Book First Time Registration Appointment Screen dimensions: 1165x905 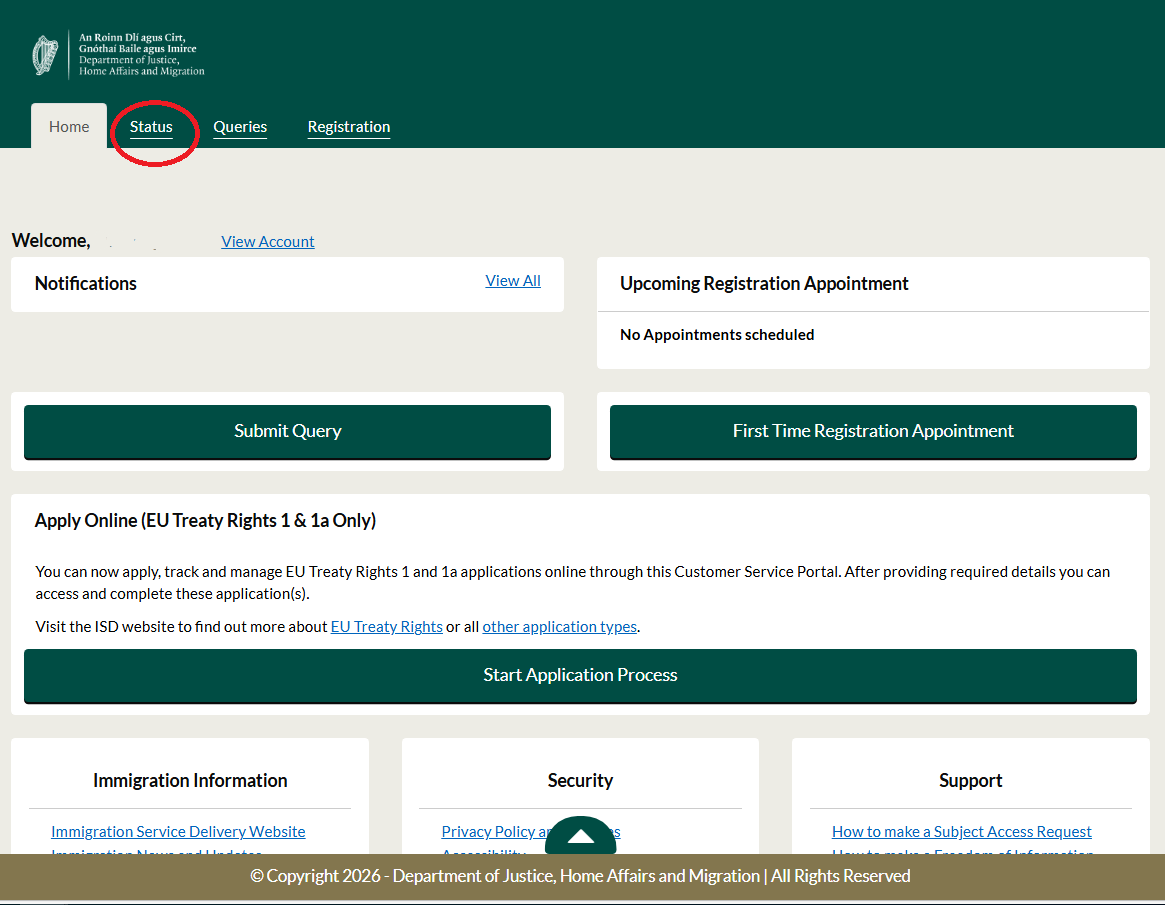(873, 432)
